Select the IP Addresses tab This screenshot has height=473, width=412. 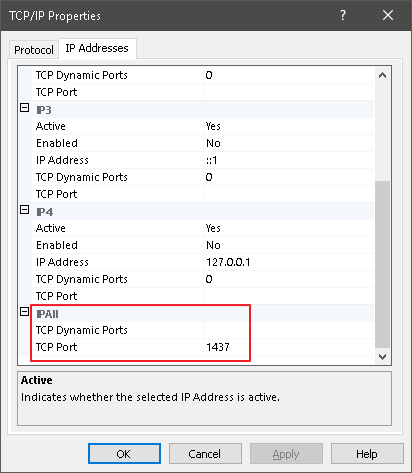coord(97,48)
